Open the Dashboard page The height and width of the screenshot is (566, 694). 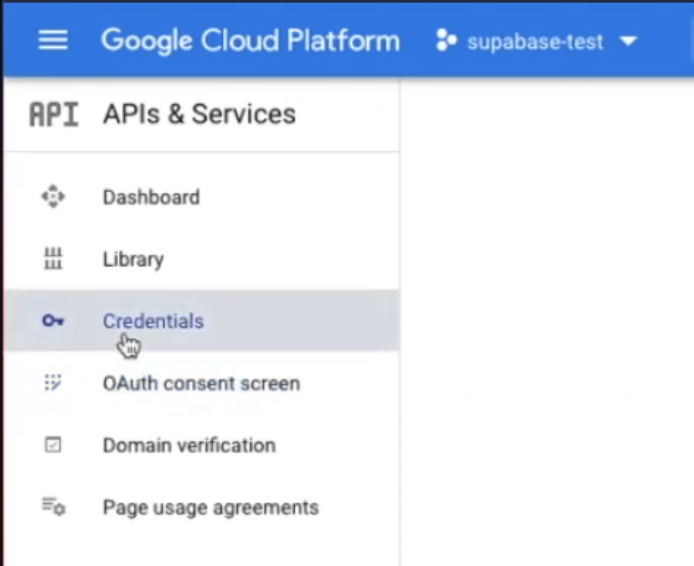(151, 197)
